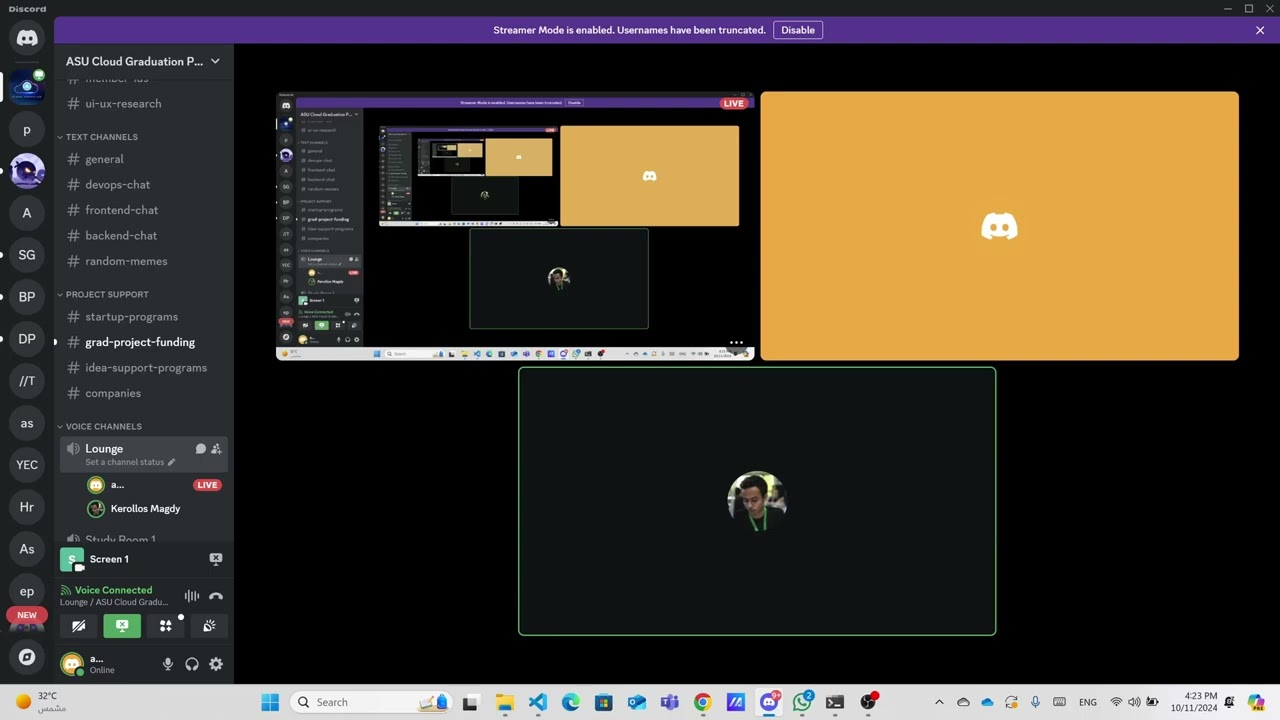The image size is (1280, 720).
Task: Invite people to Lounge channel icon
Action: (216, 449)
